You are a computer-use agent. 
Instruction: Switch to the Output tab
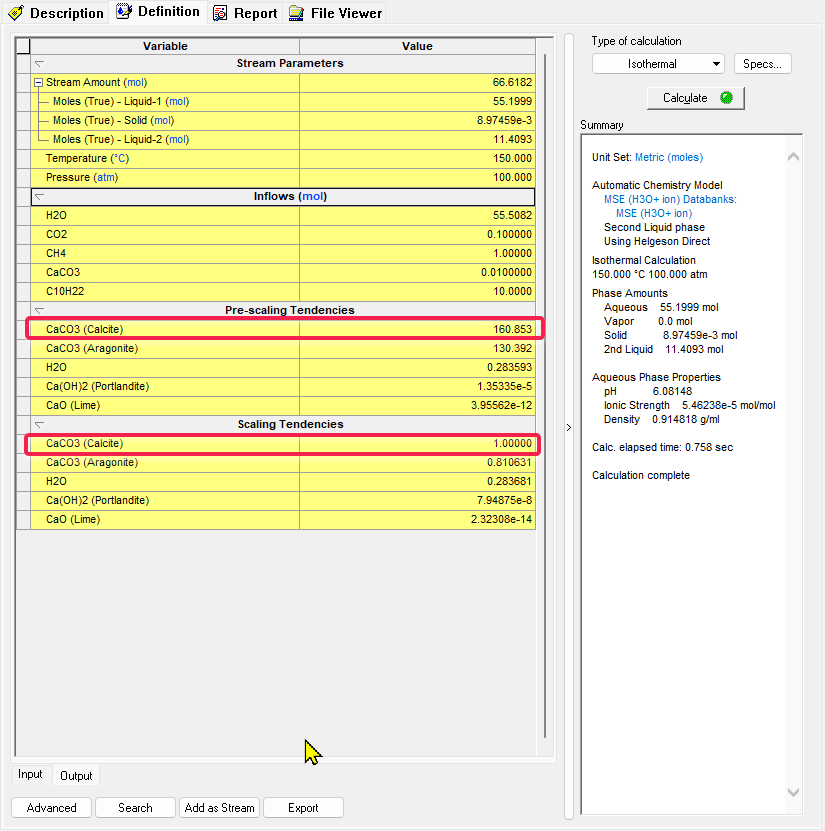click(x=76, y=776)
